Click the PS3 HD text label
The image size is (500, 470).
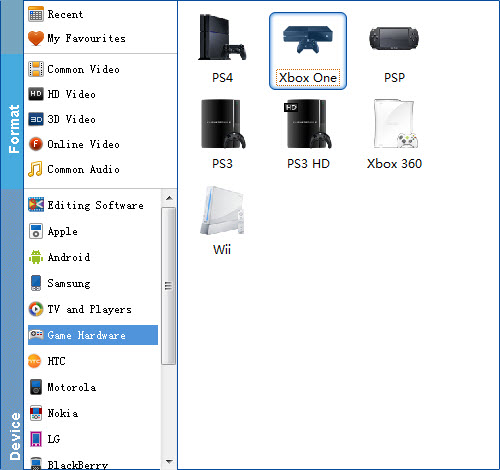click(308, 164)
